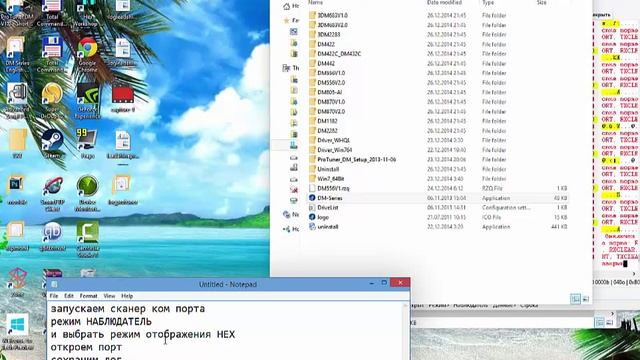This screenshot has height=360, width=640.
Task: Click Favorites star in Explorer navigation pane
Action: [x=287, y=20]
